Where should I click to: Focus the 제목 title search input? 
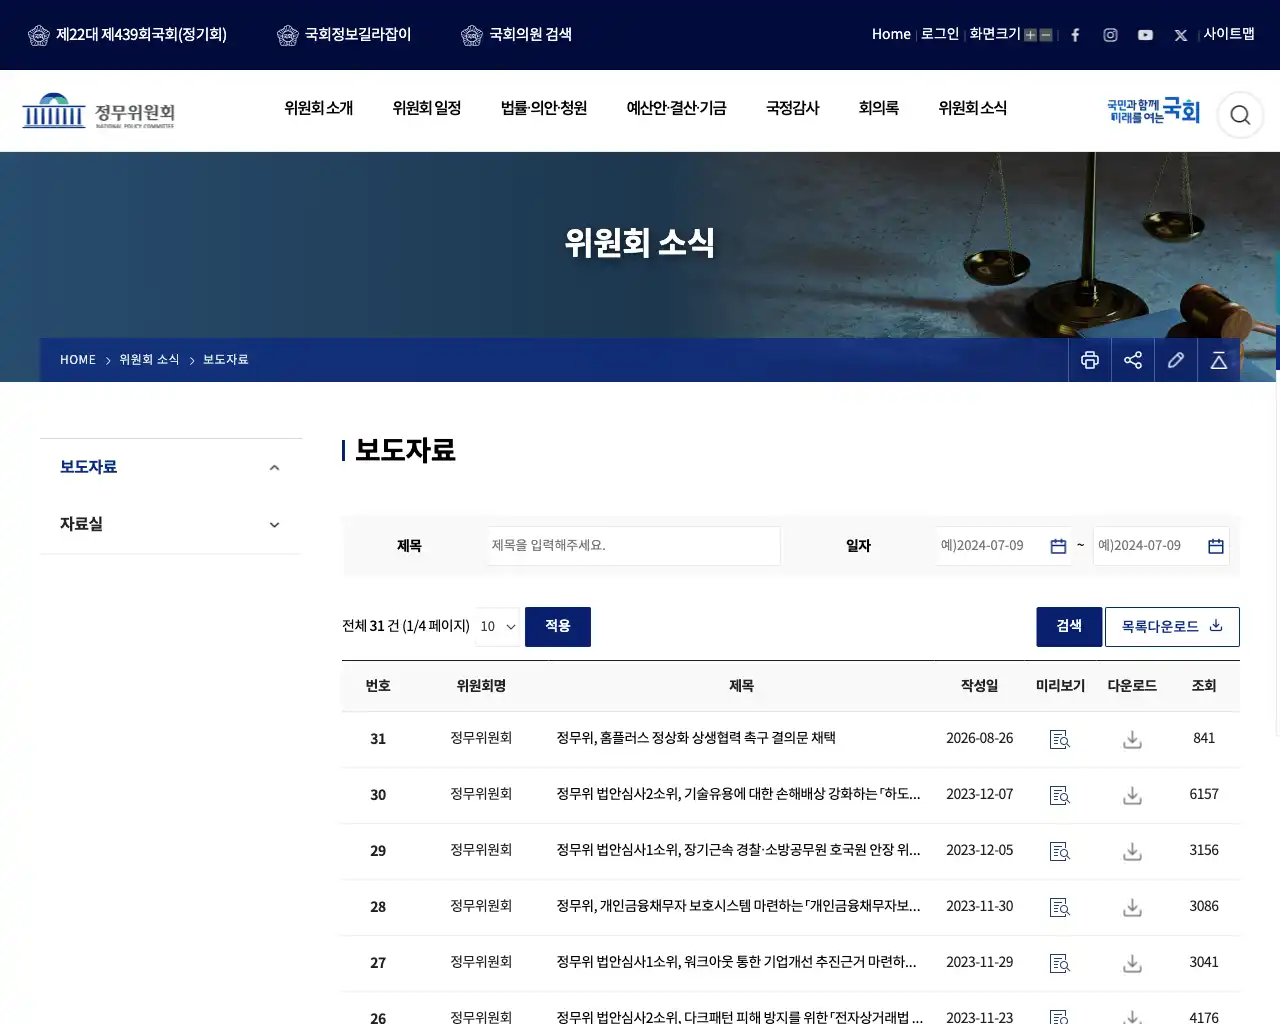[634, 546]
